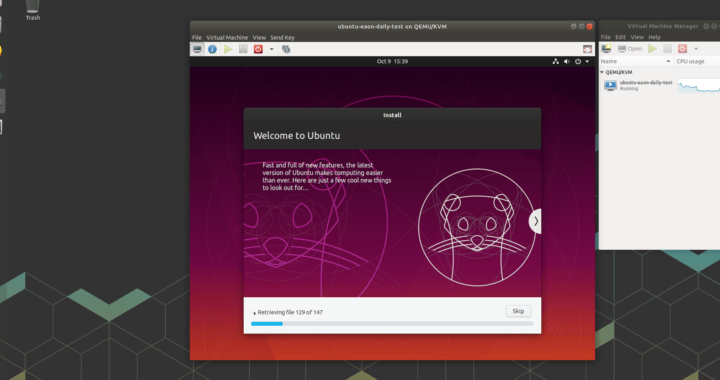Click pause icon in Virtual Machine Manager

point(668,49)
